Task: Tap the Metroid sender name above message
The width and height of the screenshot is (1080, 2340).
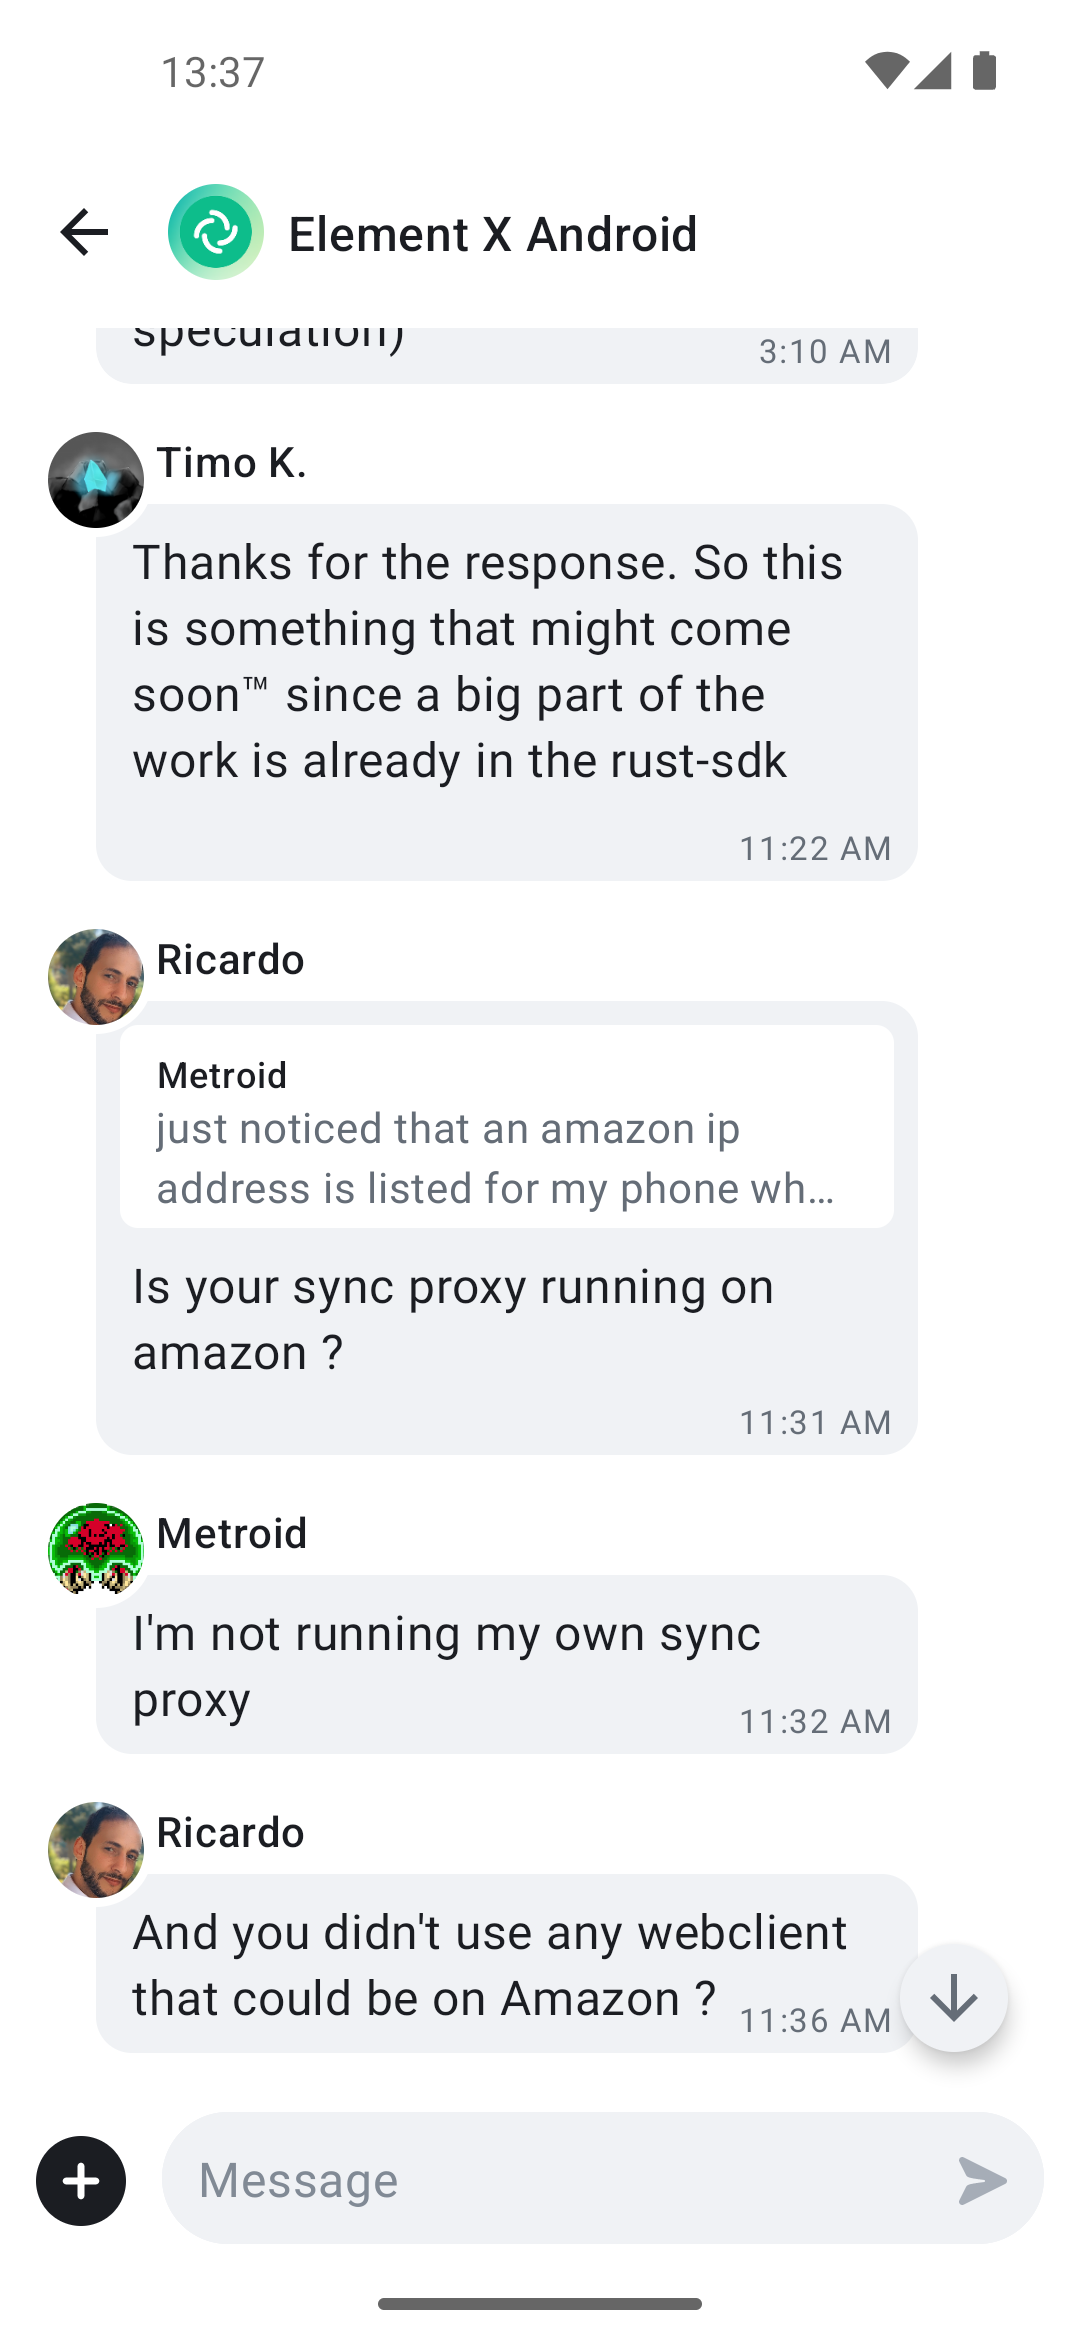Action: (x=232, y=1534)
